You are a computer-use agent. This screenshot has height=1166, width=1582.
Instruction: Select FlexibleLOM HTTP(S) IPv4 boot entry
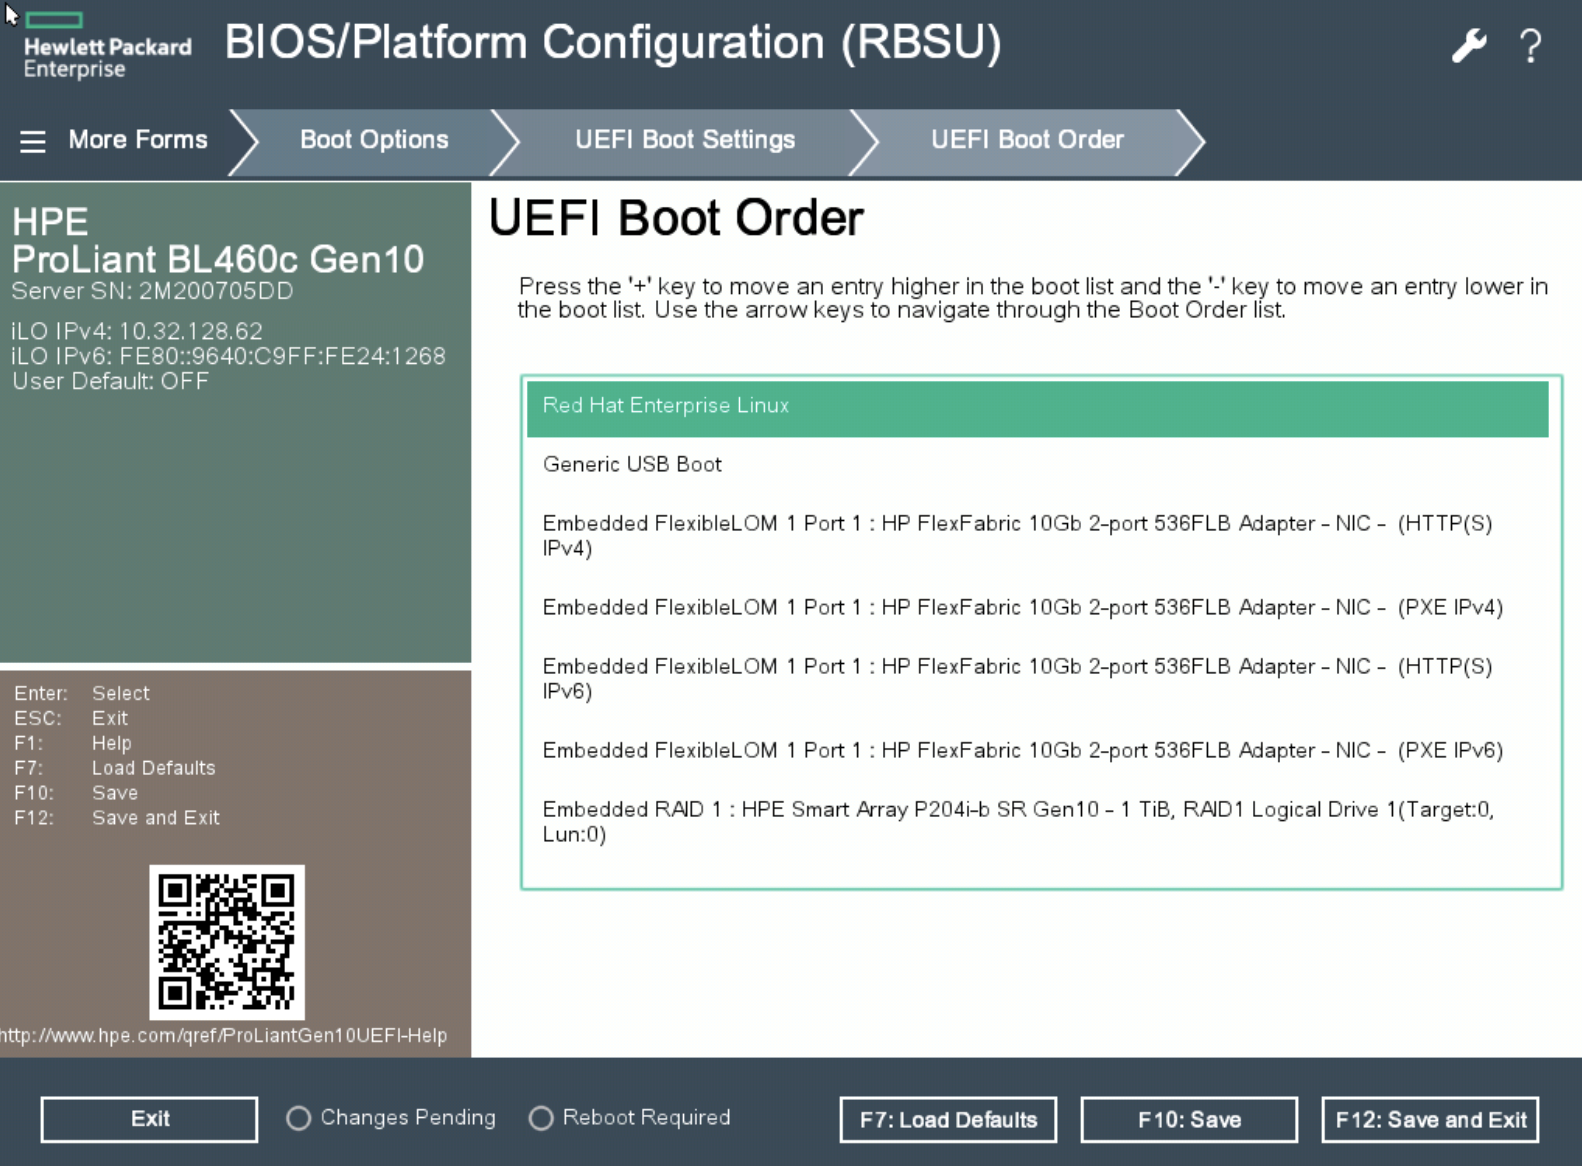coord(1038,536)
